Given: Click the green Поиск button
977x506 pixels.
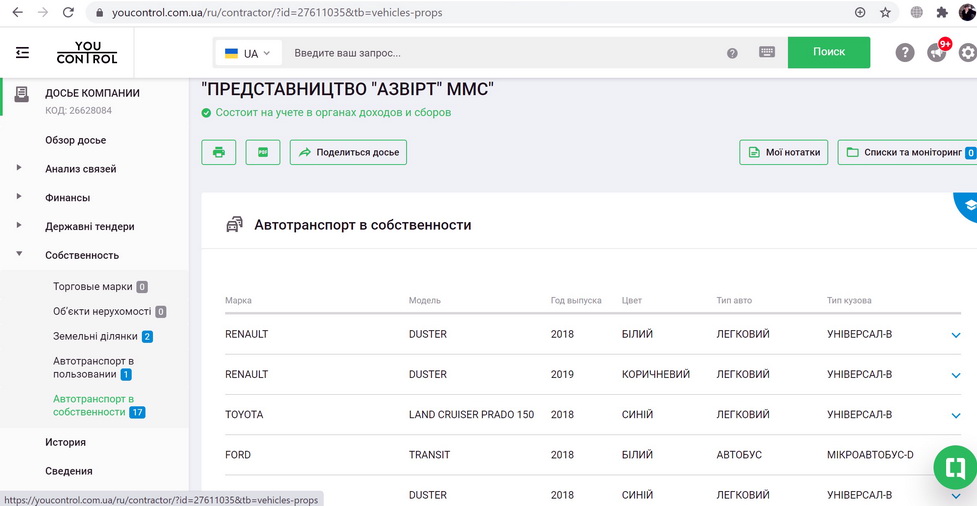Looking at the screenshot, I should pyautogui.click(x=829, y=52).
